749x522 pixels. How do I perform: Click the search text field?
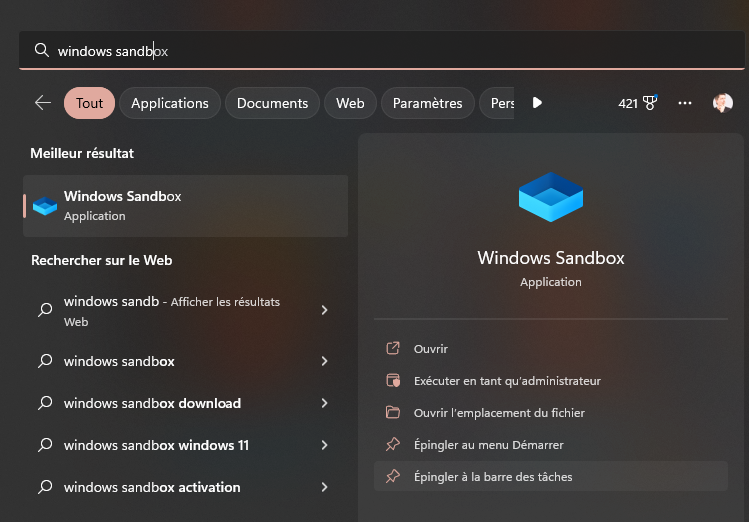coord(381,50)
